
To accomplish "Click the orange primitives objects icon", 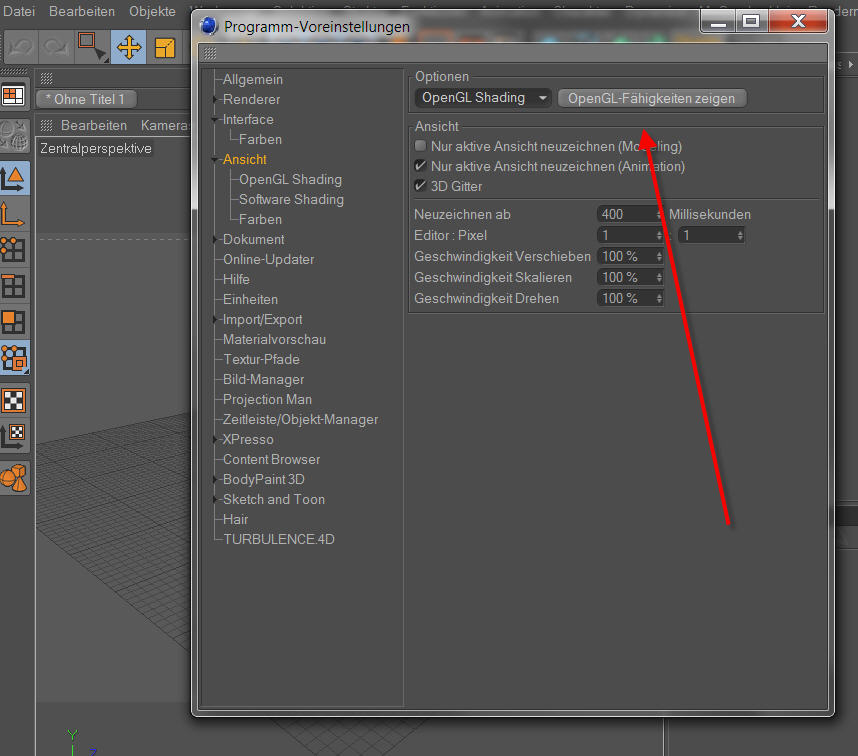I will click(14, 478).
